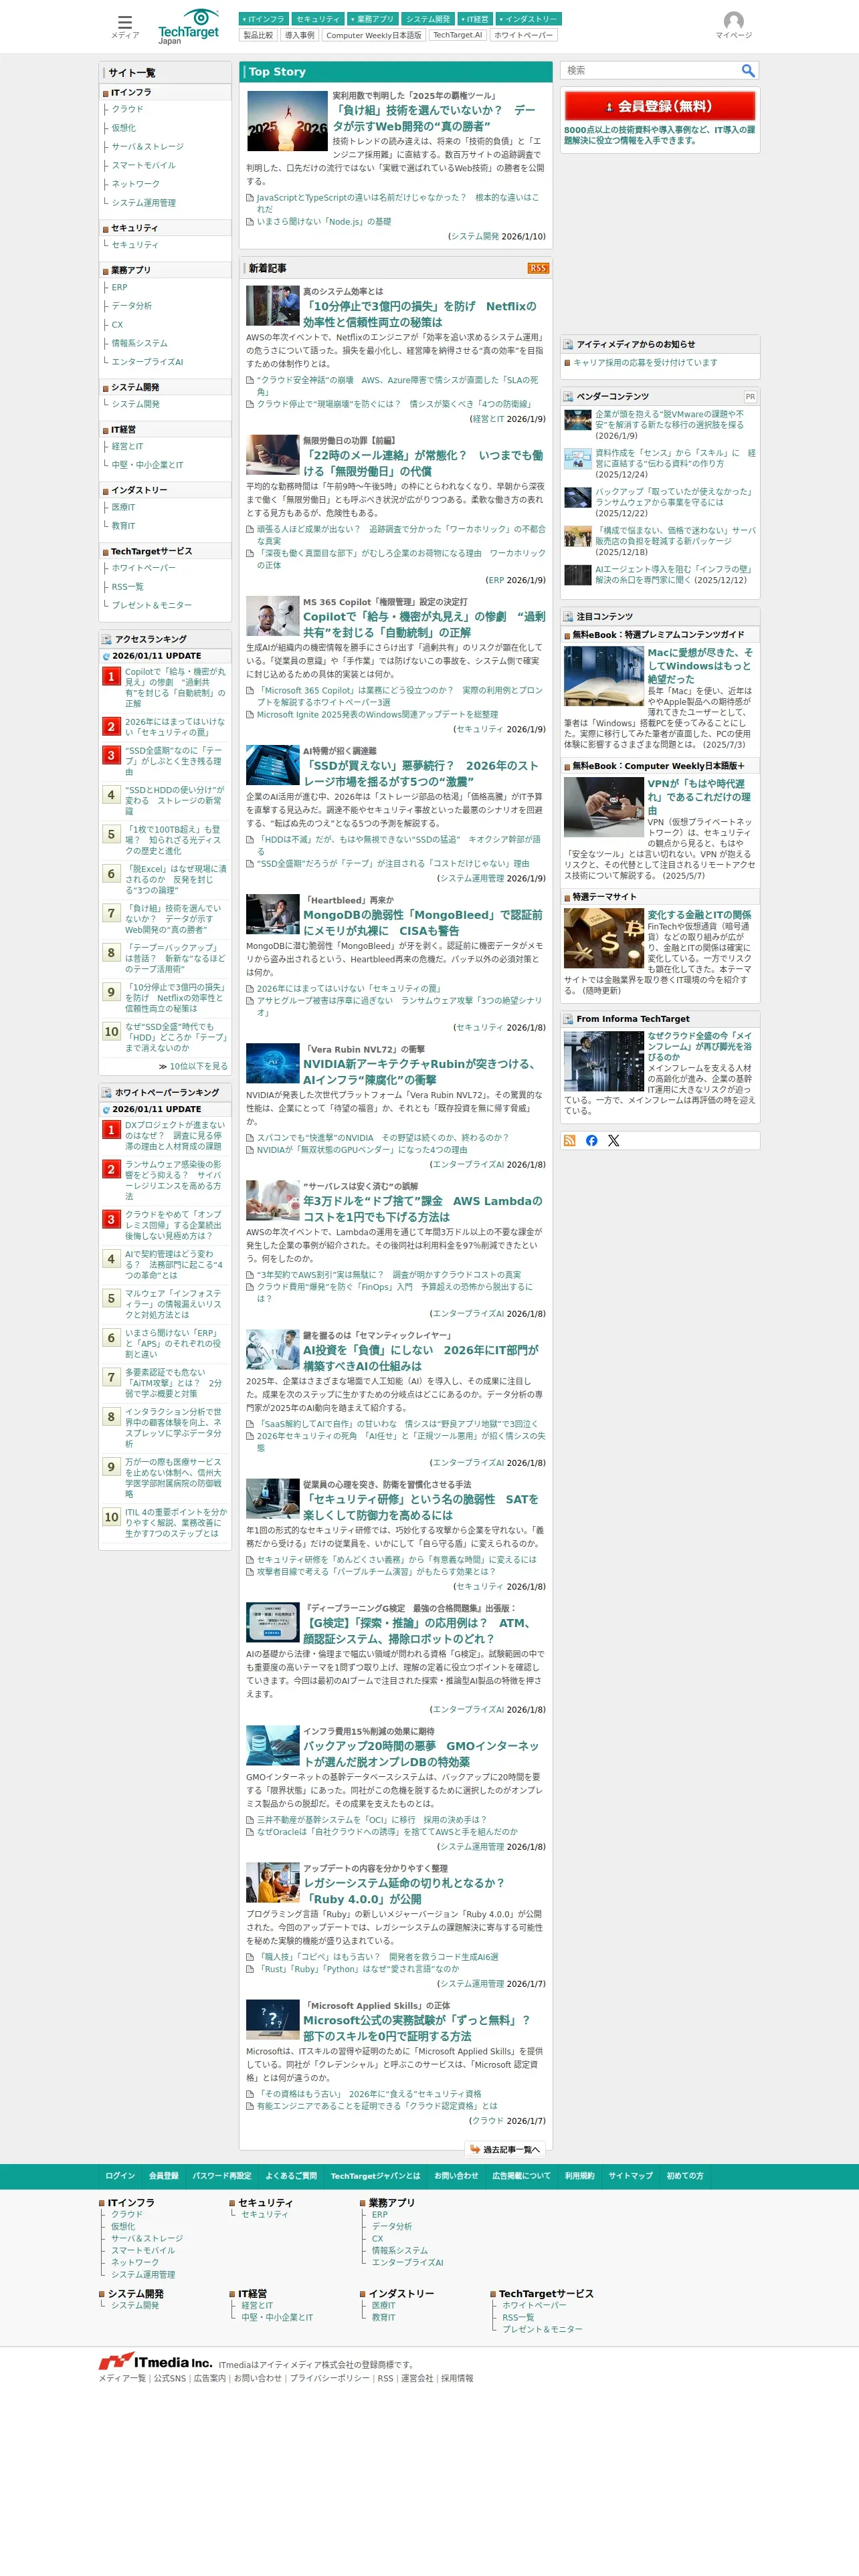
Task: Click the red 会員登録(無料) button
Action: [659, 106]
